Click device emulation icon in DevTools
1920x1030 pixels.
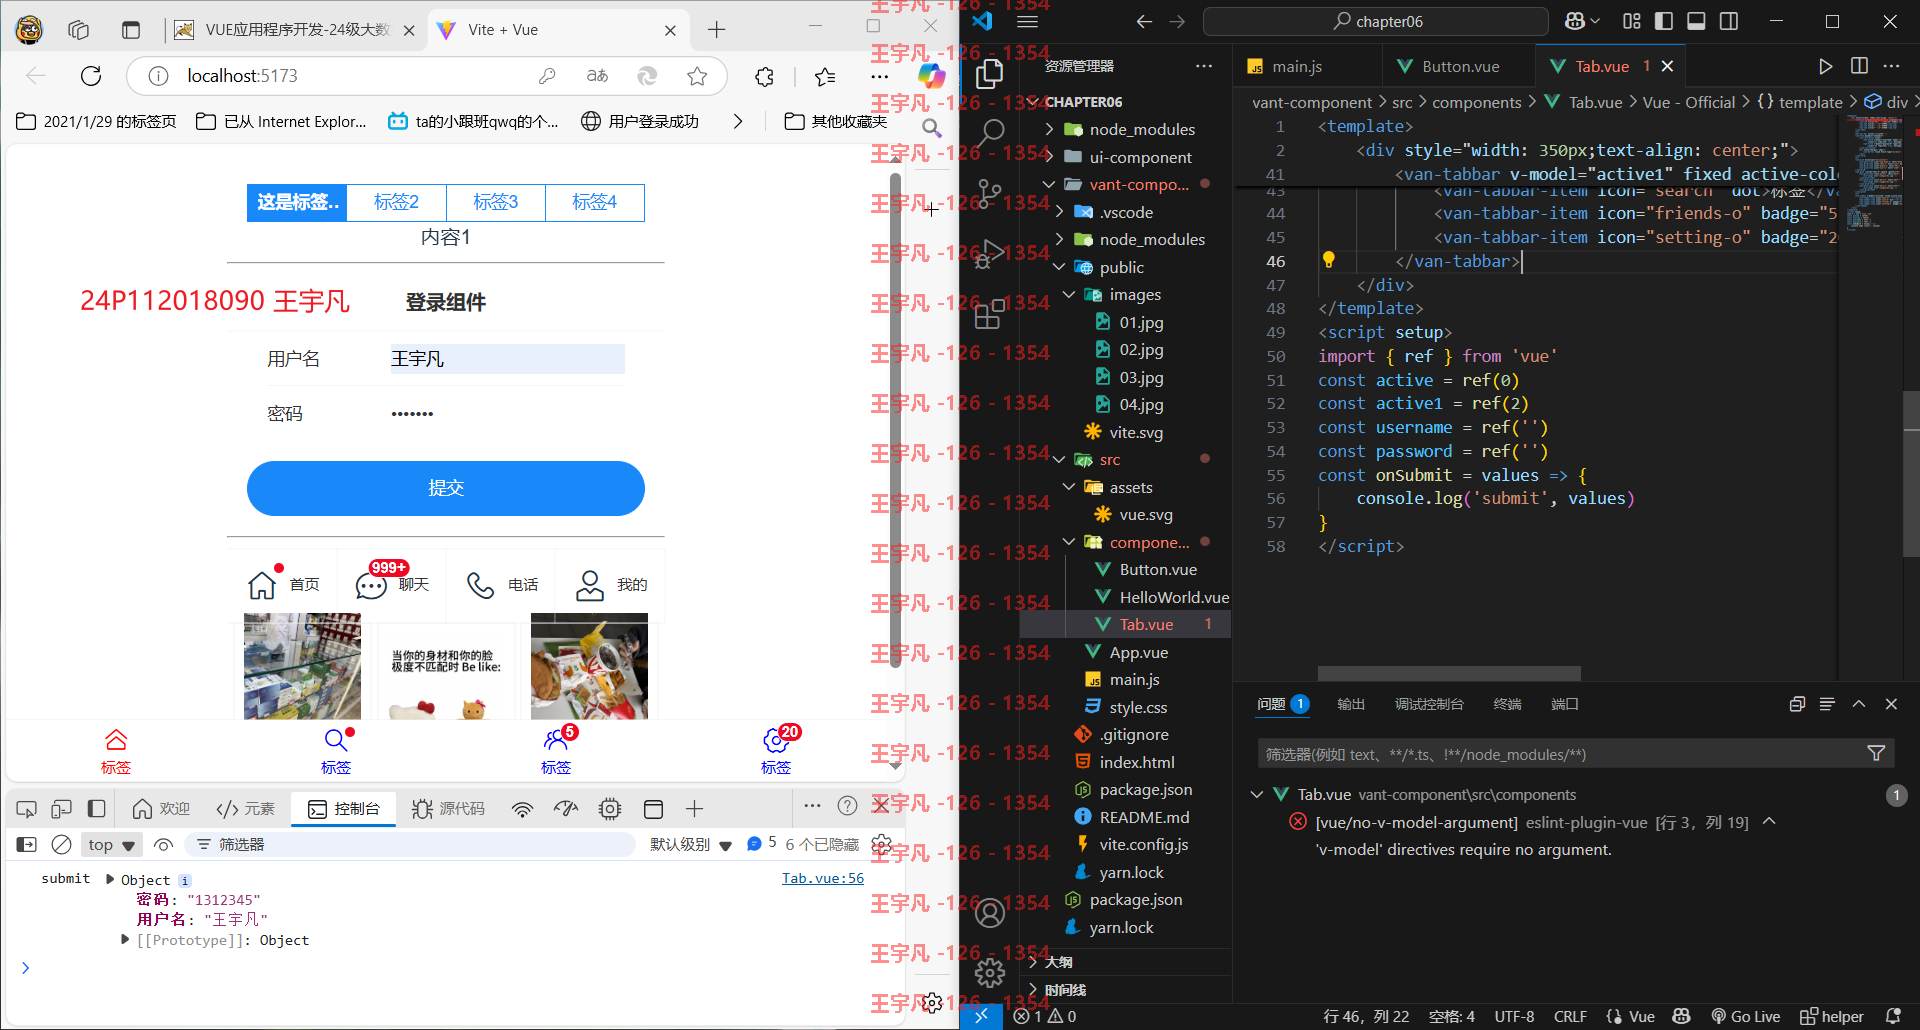61,808
